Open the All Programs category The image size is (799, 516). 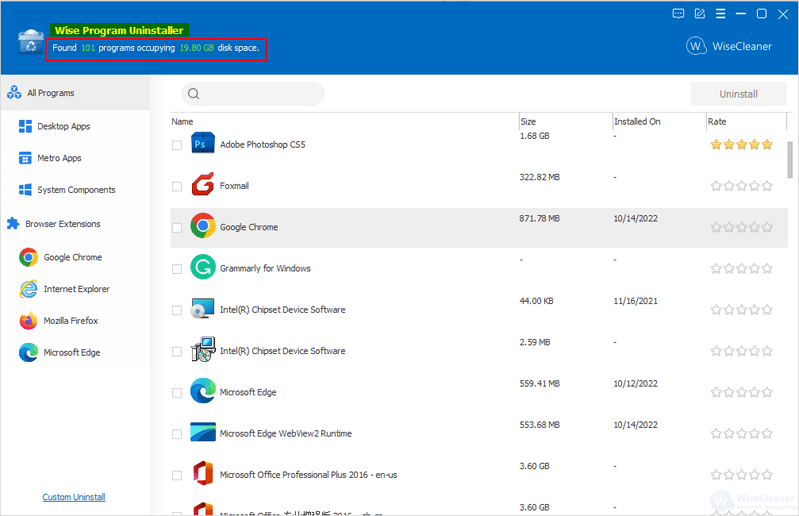tap(75, 93)
